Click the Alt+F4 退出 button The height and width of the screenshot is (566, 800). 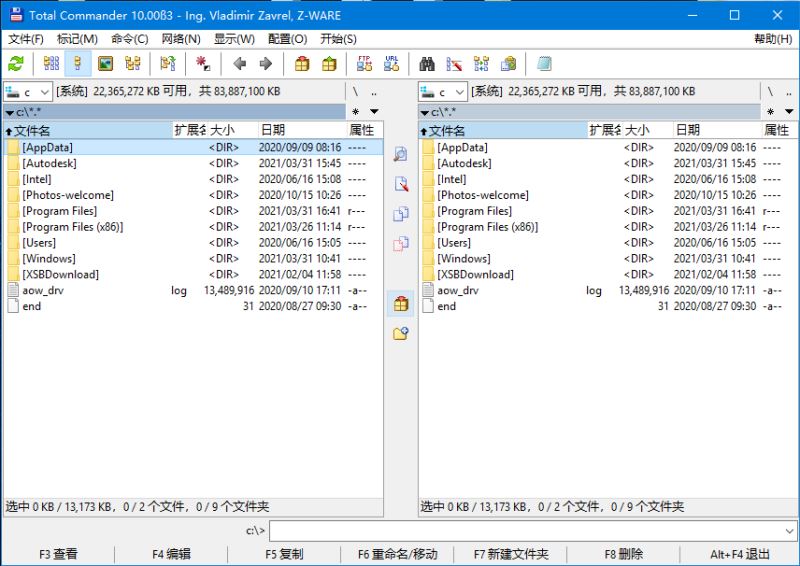739,554
